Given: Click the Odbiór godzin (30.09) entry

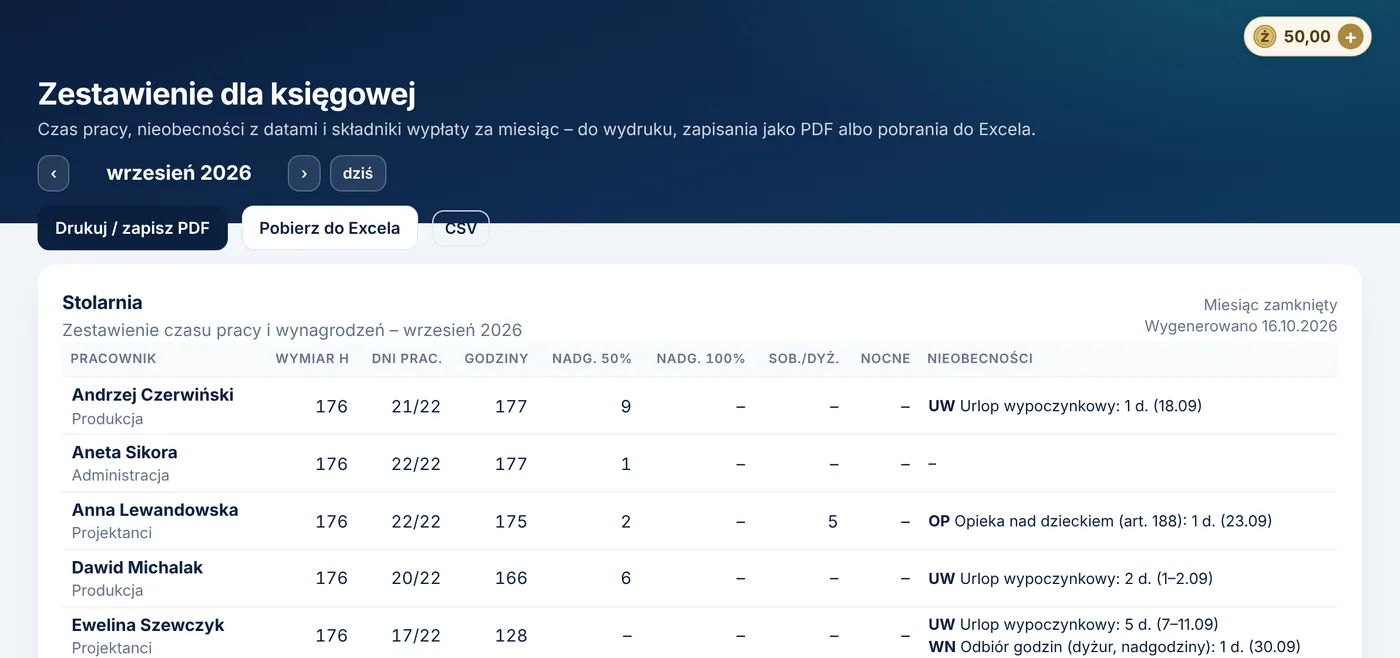Looking at the screenshot, I should tap(1114, 647).
